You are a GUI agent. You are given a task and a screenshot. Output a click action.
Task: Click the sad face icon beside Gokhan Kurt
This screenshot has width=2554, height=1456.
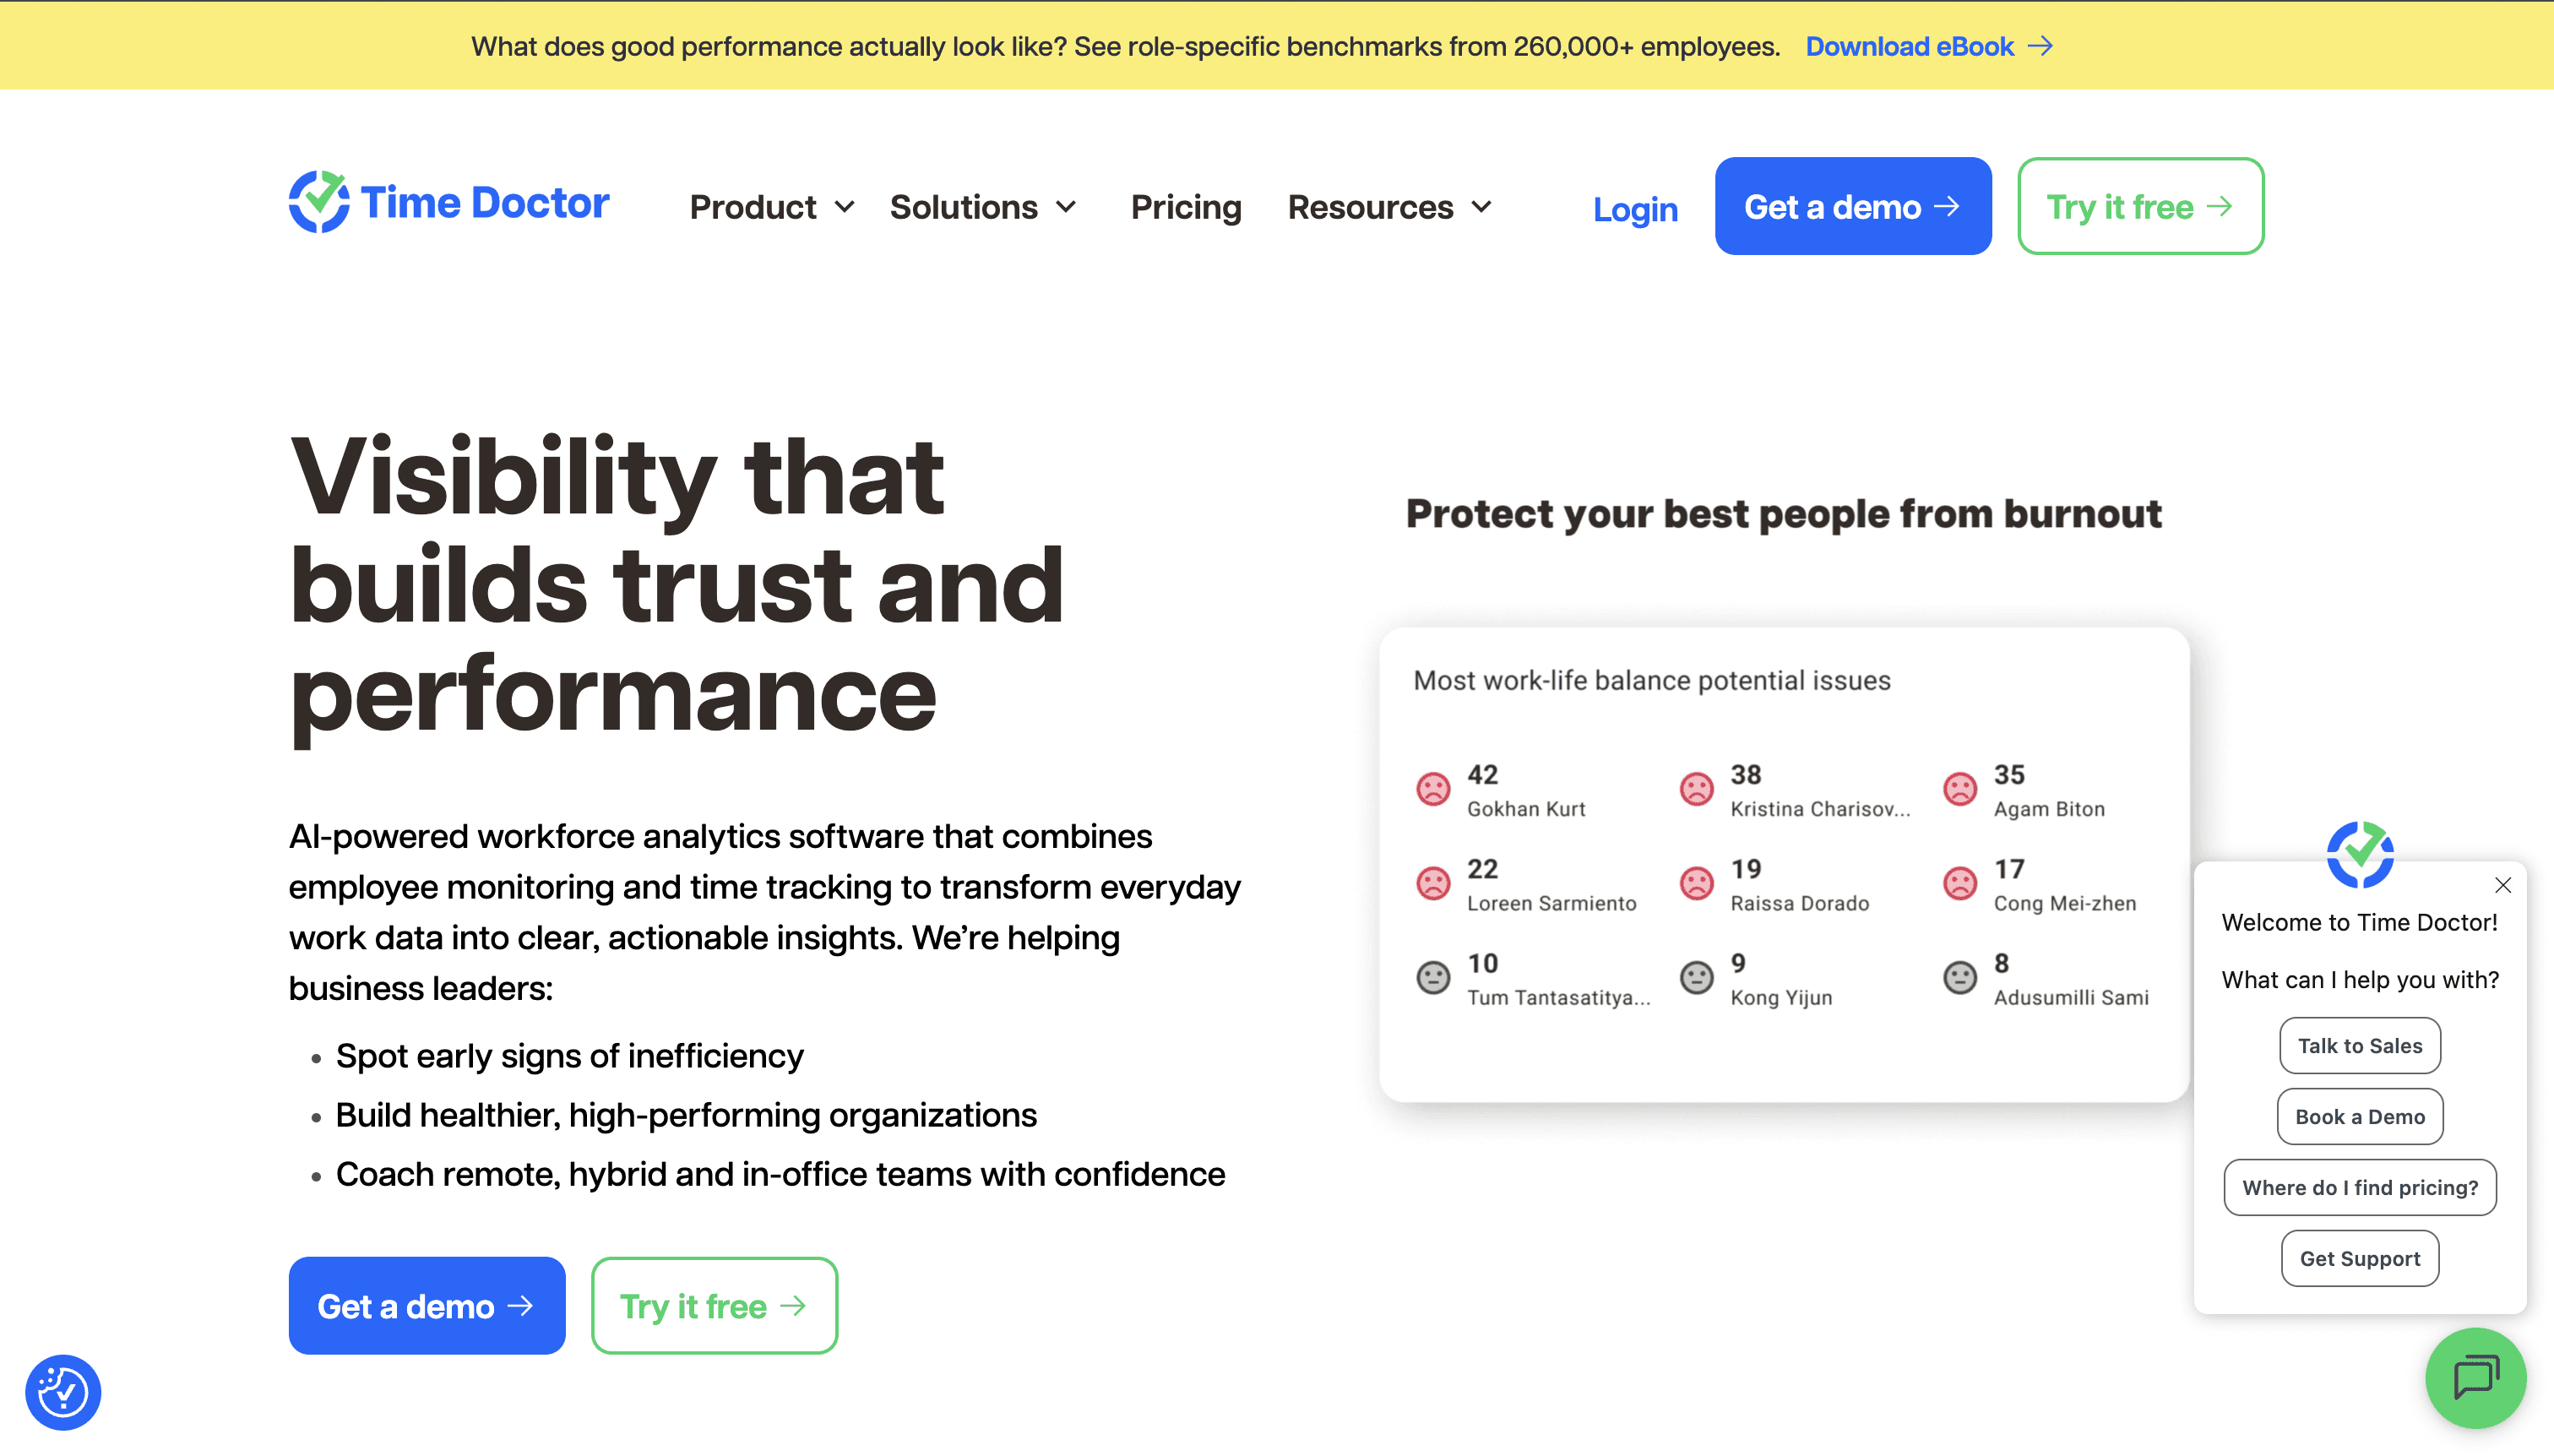coord(1433,789)
